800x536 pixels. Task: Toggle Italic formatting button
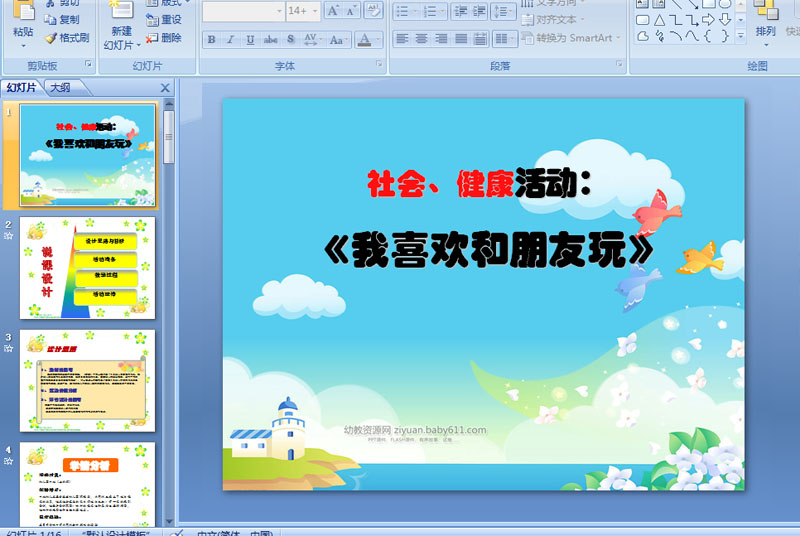231,39
